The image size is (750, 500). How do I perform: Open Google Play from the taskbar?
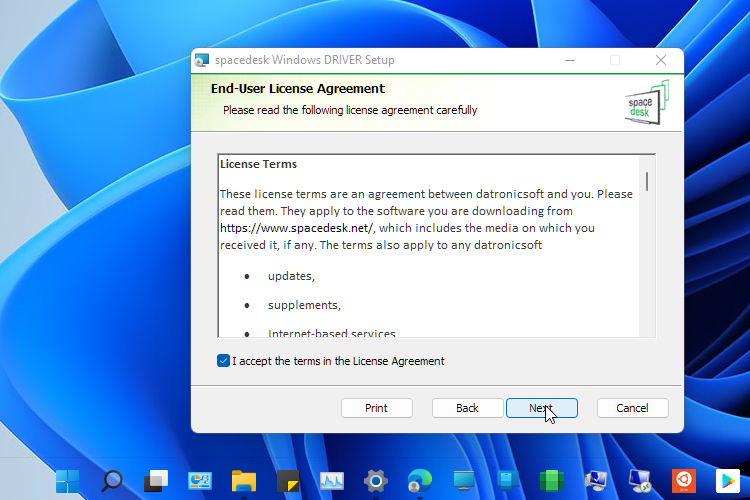728,481
